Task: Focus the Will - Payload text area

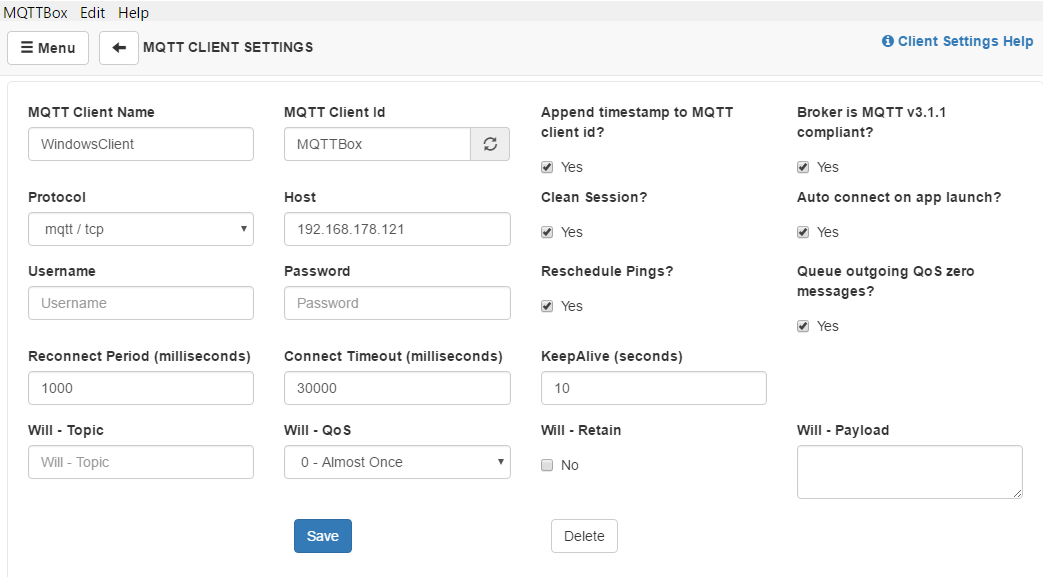Action: tap(909, 472)
